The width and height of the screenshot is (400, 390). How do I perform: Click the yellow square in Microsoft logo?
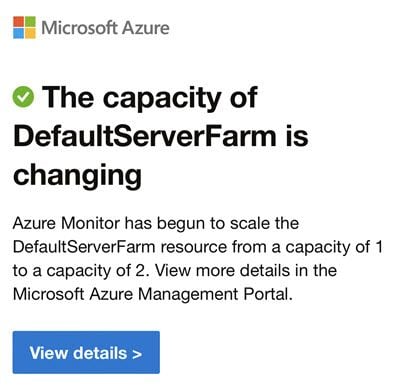point(30,33)
